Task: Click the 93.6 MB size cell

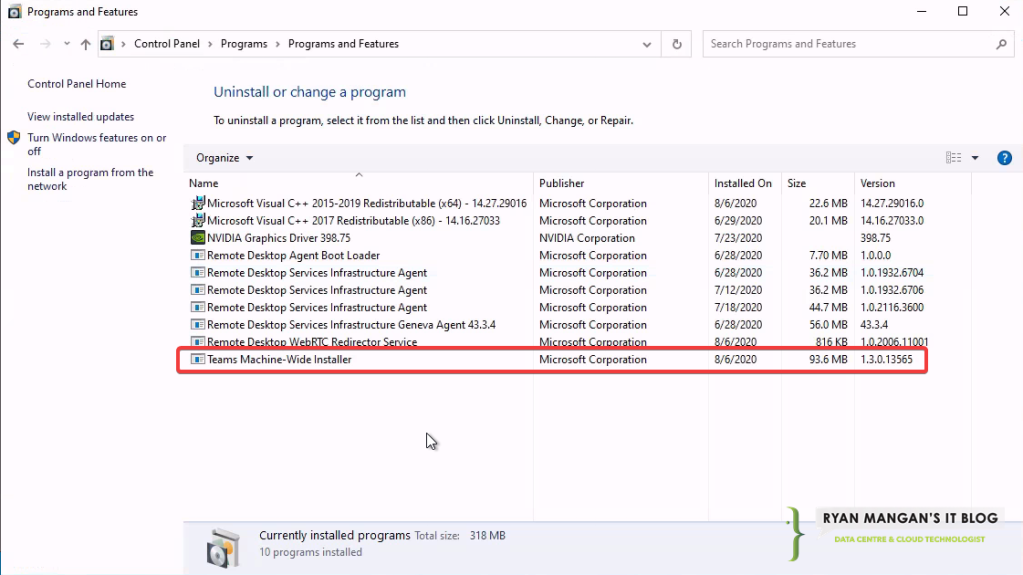Action: pyautogui.click(x=828, y=360)
